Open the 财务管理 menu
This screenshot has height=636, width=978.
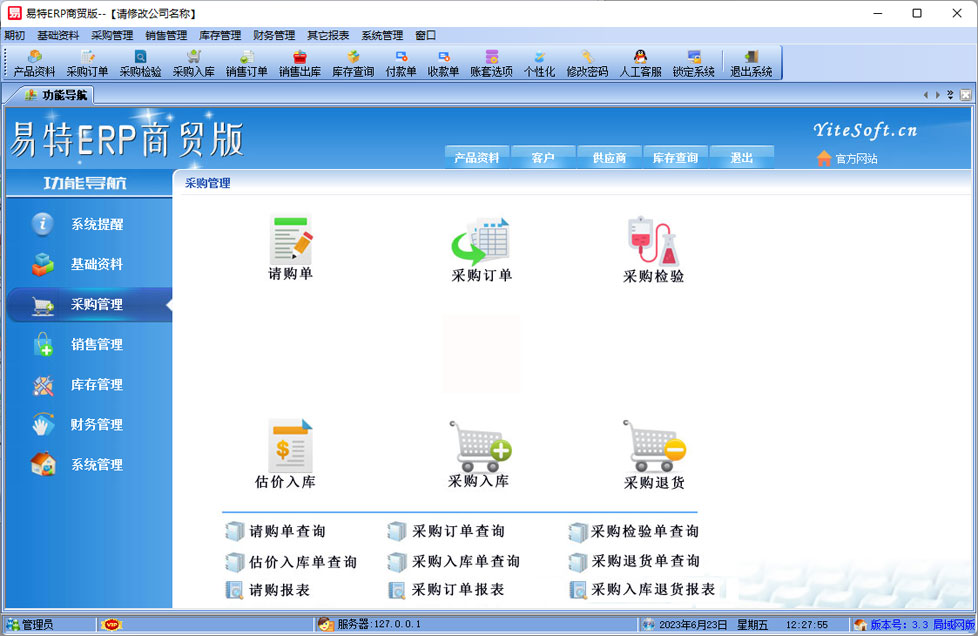(x=274, y=35)
